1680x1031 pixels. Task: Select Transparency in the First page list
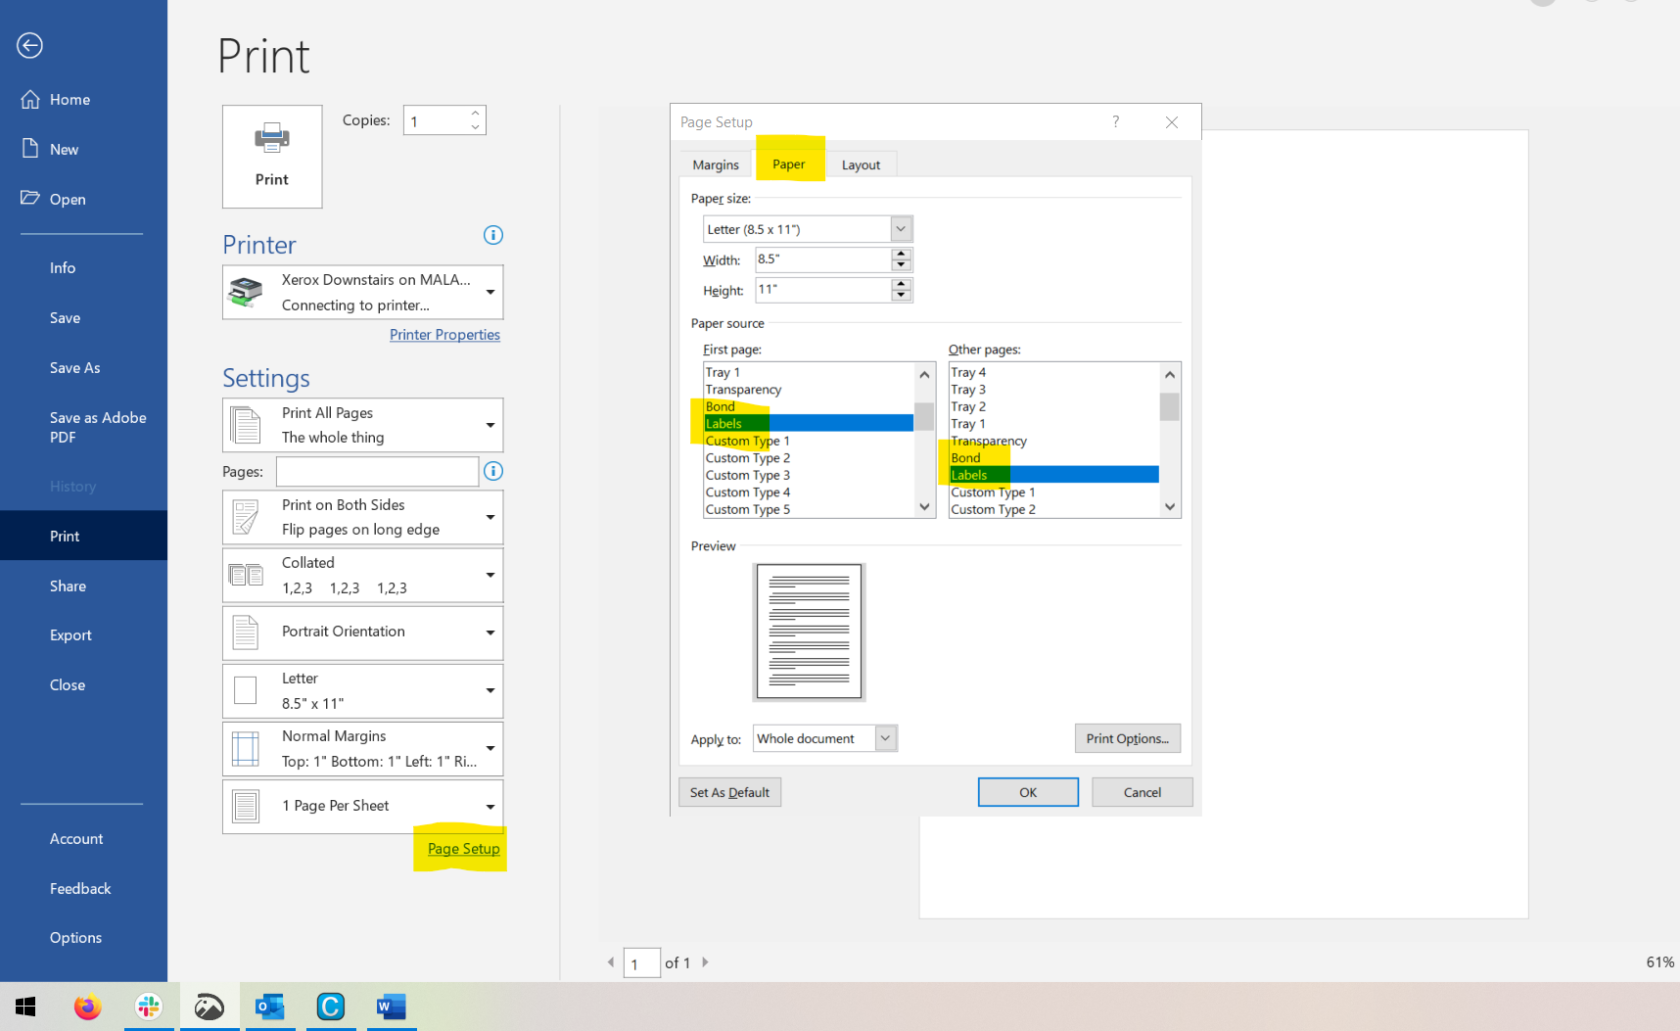(743, 389)
